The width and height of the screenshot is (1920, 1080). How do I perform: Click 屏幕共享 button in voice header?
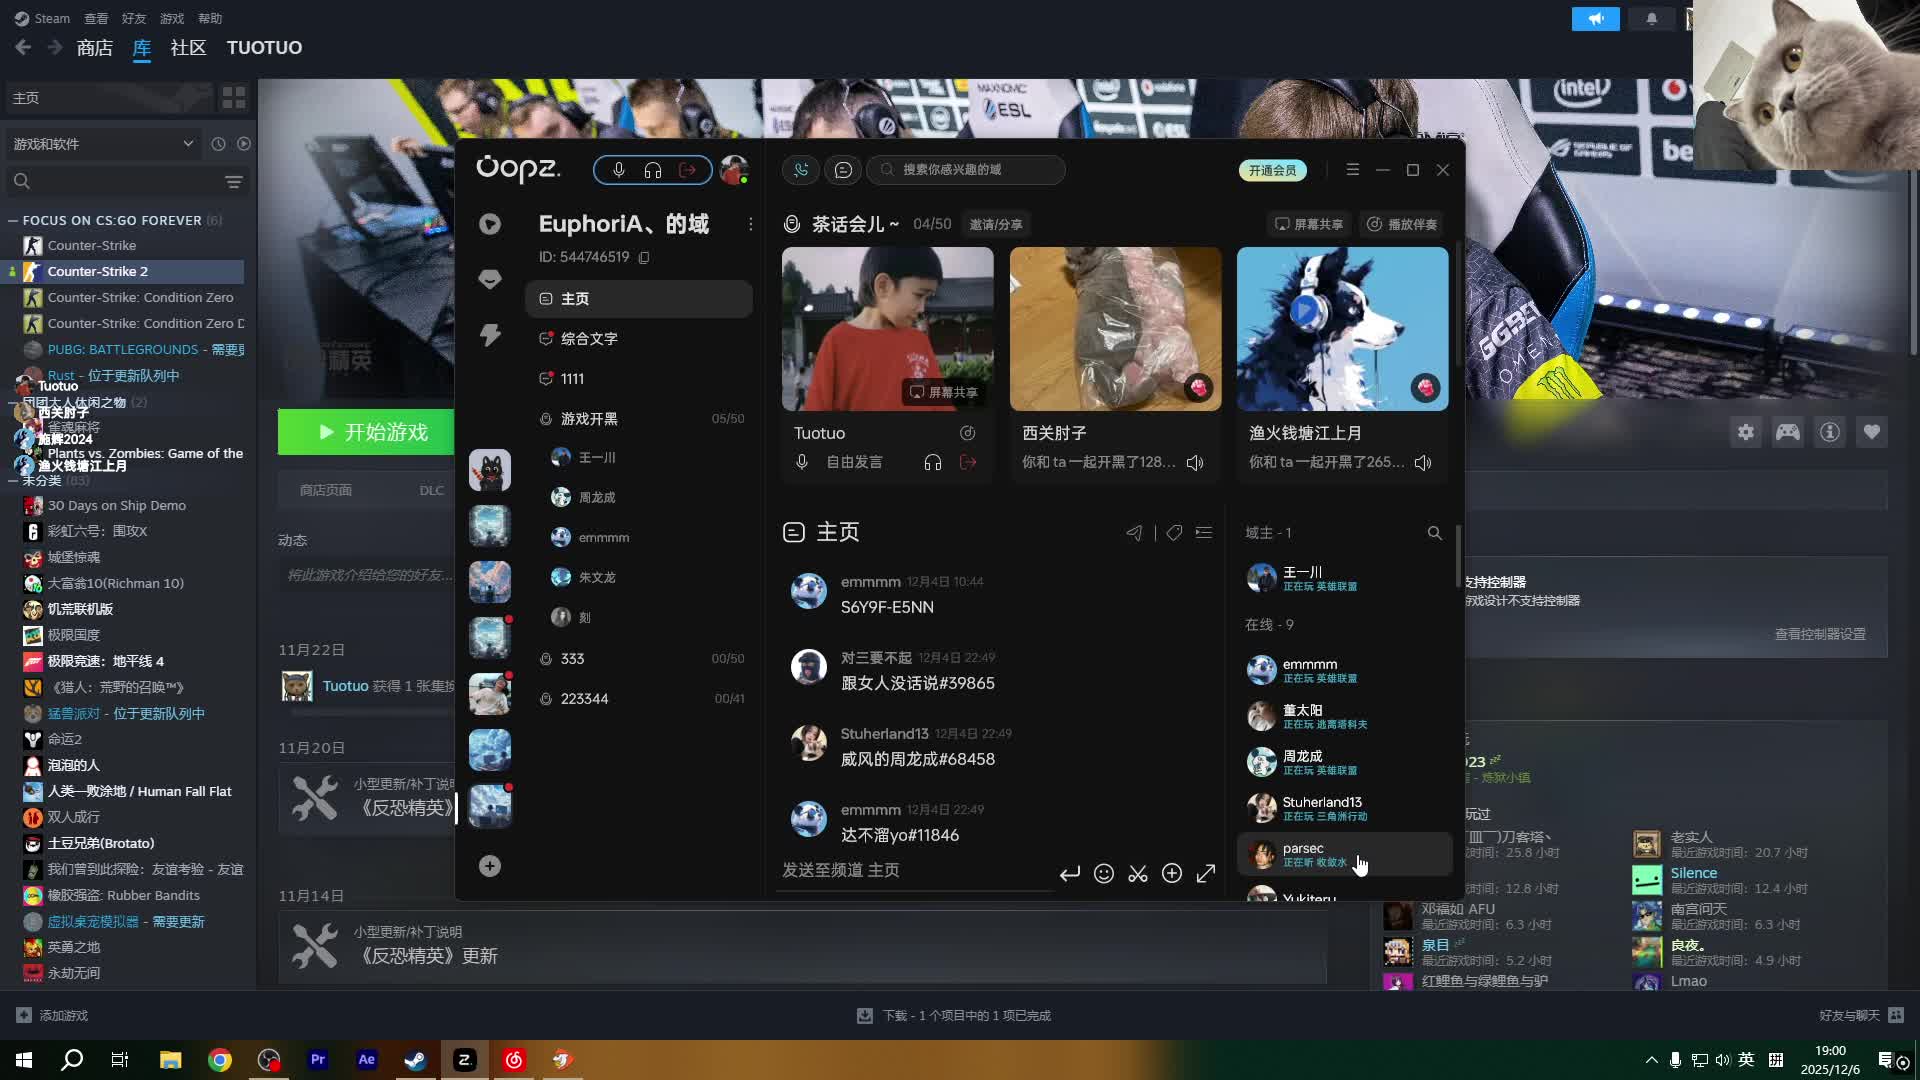(x=1308, y=224)
